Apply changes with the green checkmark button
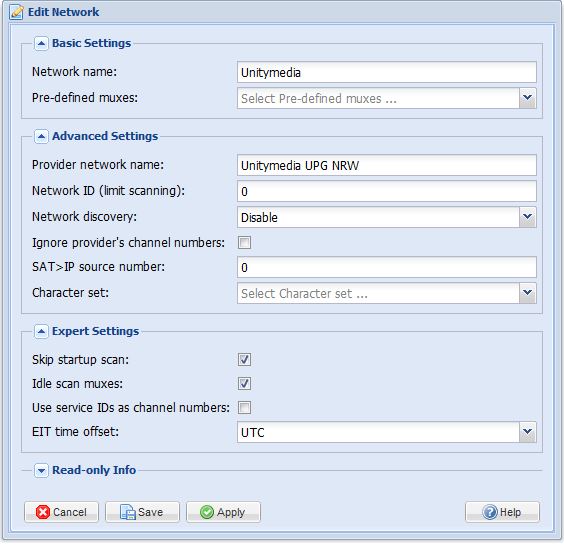Image resolution: width=564 pixels, height=545 pixels. (x=223, y=512)
